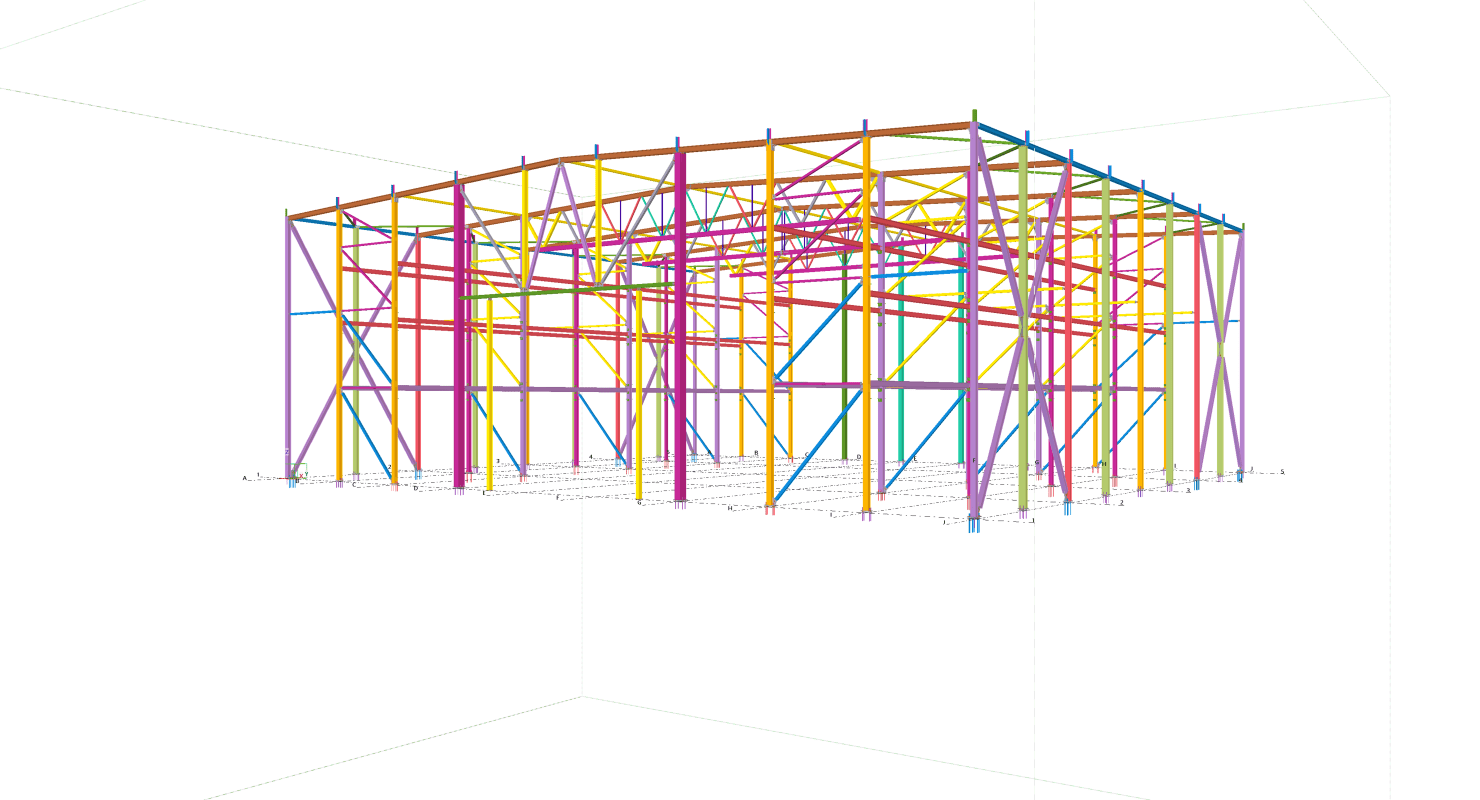Click the XYZ coordinate axis icon at origin
This screenshot has height=800, width=1480.
[x=296, y=472]
